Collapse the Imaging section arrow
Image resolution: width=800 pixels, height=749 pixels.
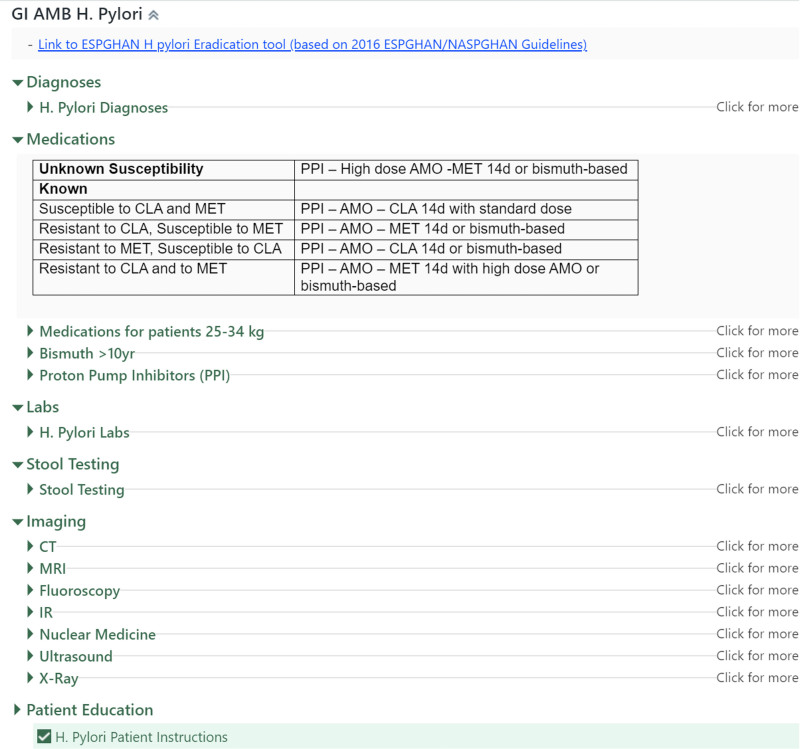(x=18, y=521)
